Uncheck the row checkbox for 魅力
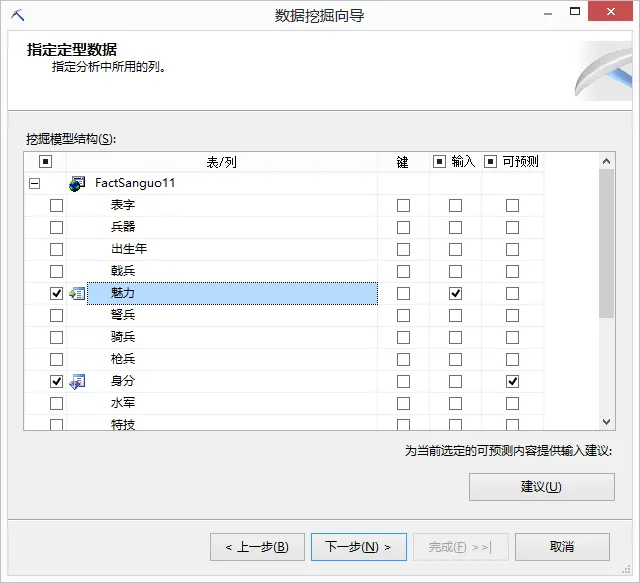This screenshot has width=640, height=583. pos(56,294)
